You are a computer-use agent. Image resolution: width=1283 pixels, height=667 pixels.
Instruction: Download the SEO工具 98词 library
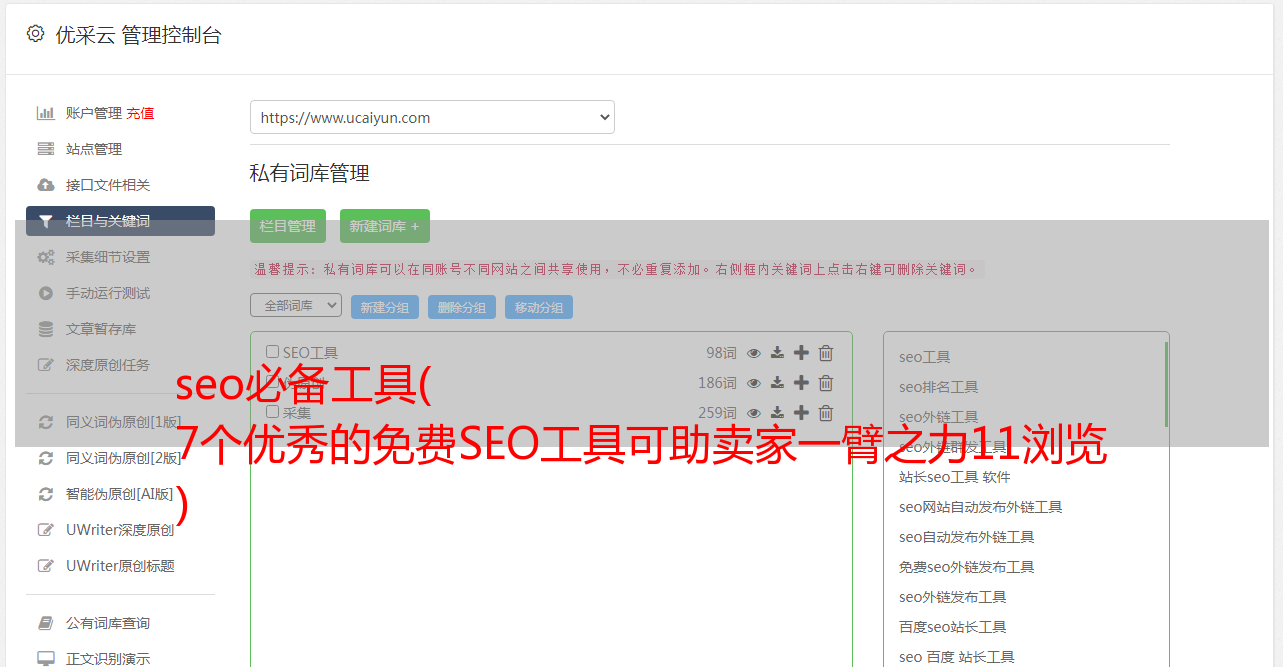(777, 353)
